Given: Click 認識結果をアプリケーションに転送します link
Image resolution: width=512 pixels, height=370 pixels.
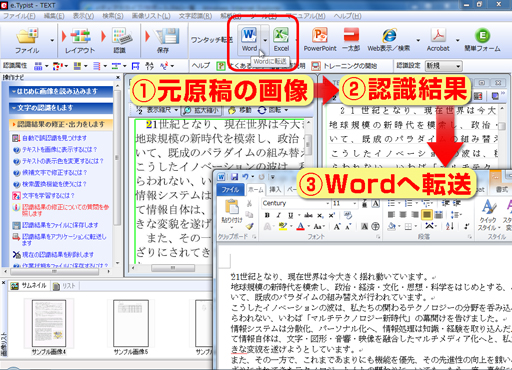Looking at the screenshot, I should click(x=64, y=240).
